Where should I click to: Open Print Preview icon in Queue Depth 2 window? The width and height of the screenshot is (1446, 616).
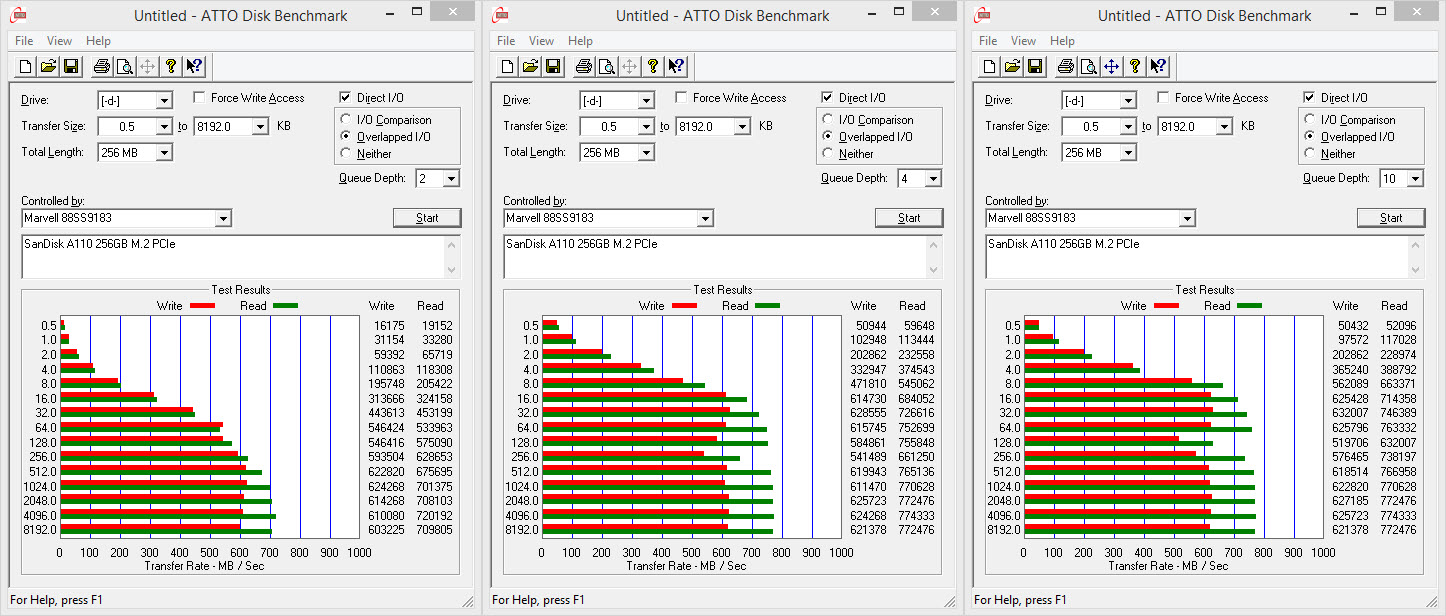124,67
